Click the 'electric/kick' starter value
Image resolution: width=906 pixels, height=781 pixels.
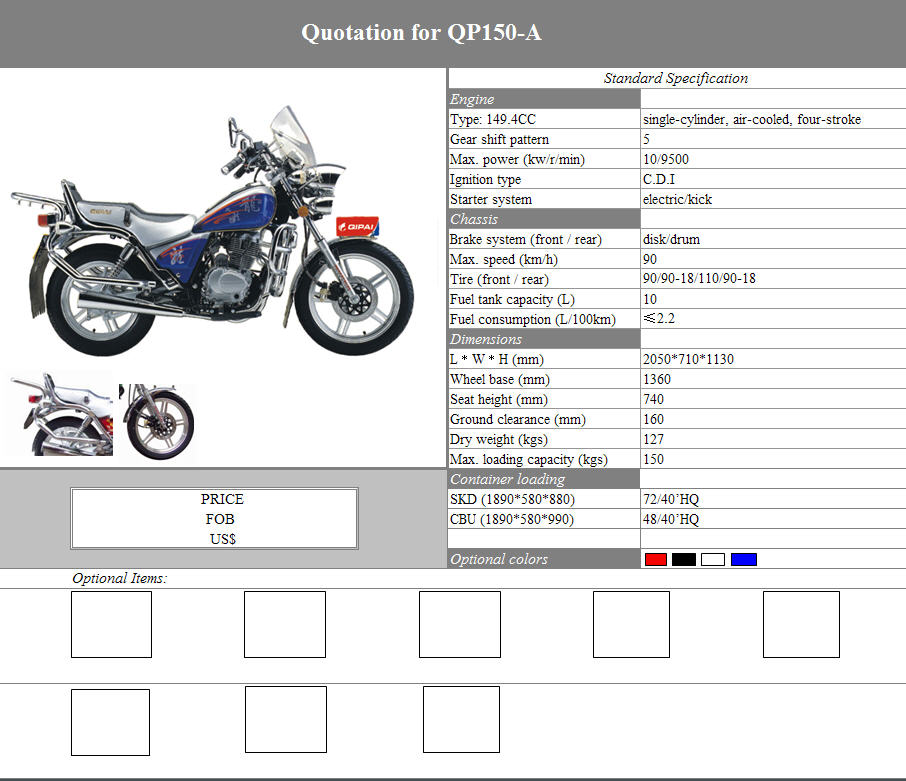click(677, 199)
